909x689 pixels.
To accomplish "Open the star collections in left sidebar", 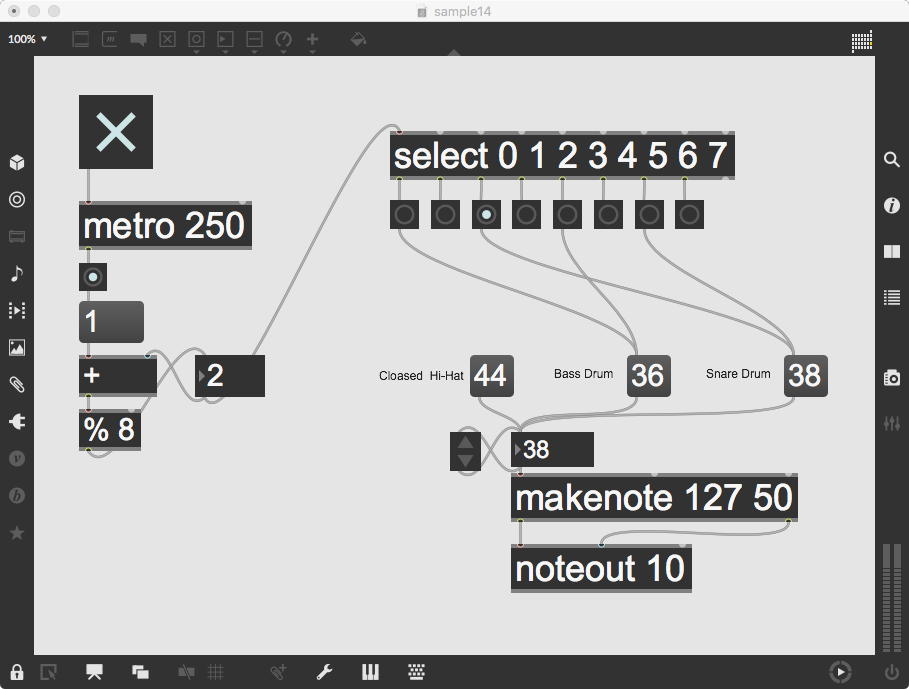I will [x=17, y=533].
